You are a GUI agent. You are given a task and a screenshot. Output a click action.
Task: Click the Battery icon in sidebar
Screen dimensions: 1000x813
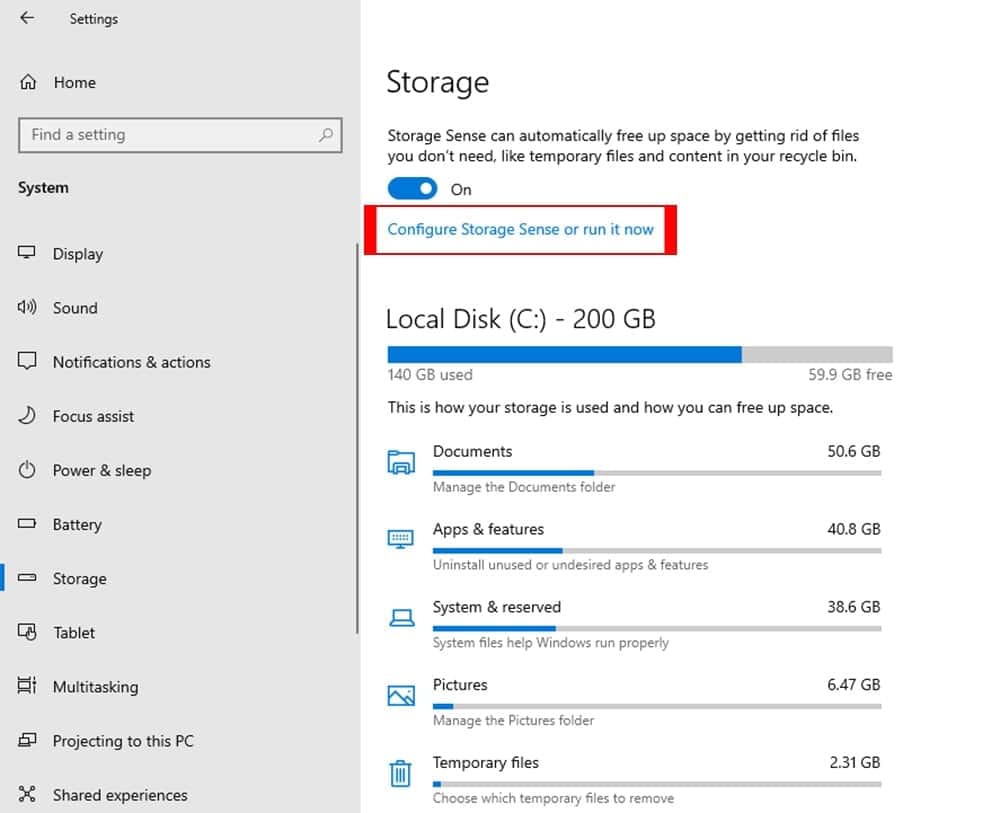[27, 524]
